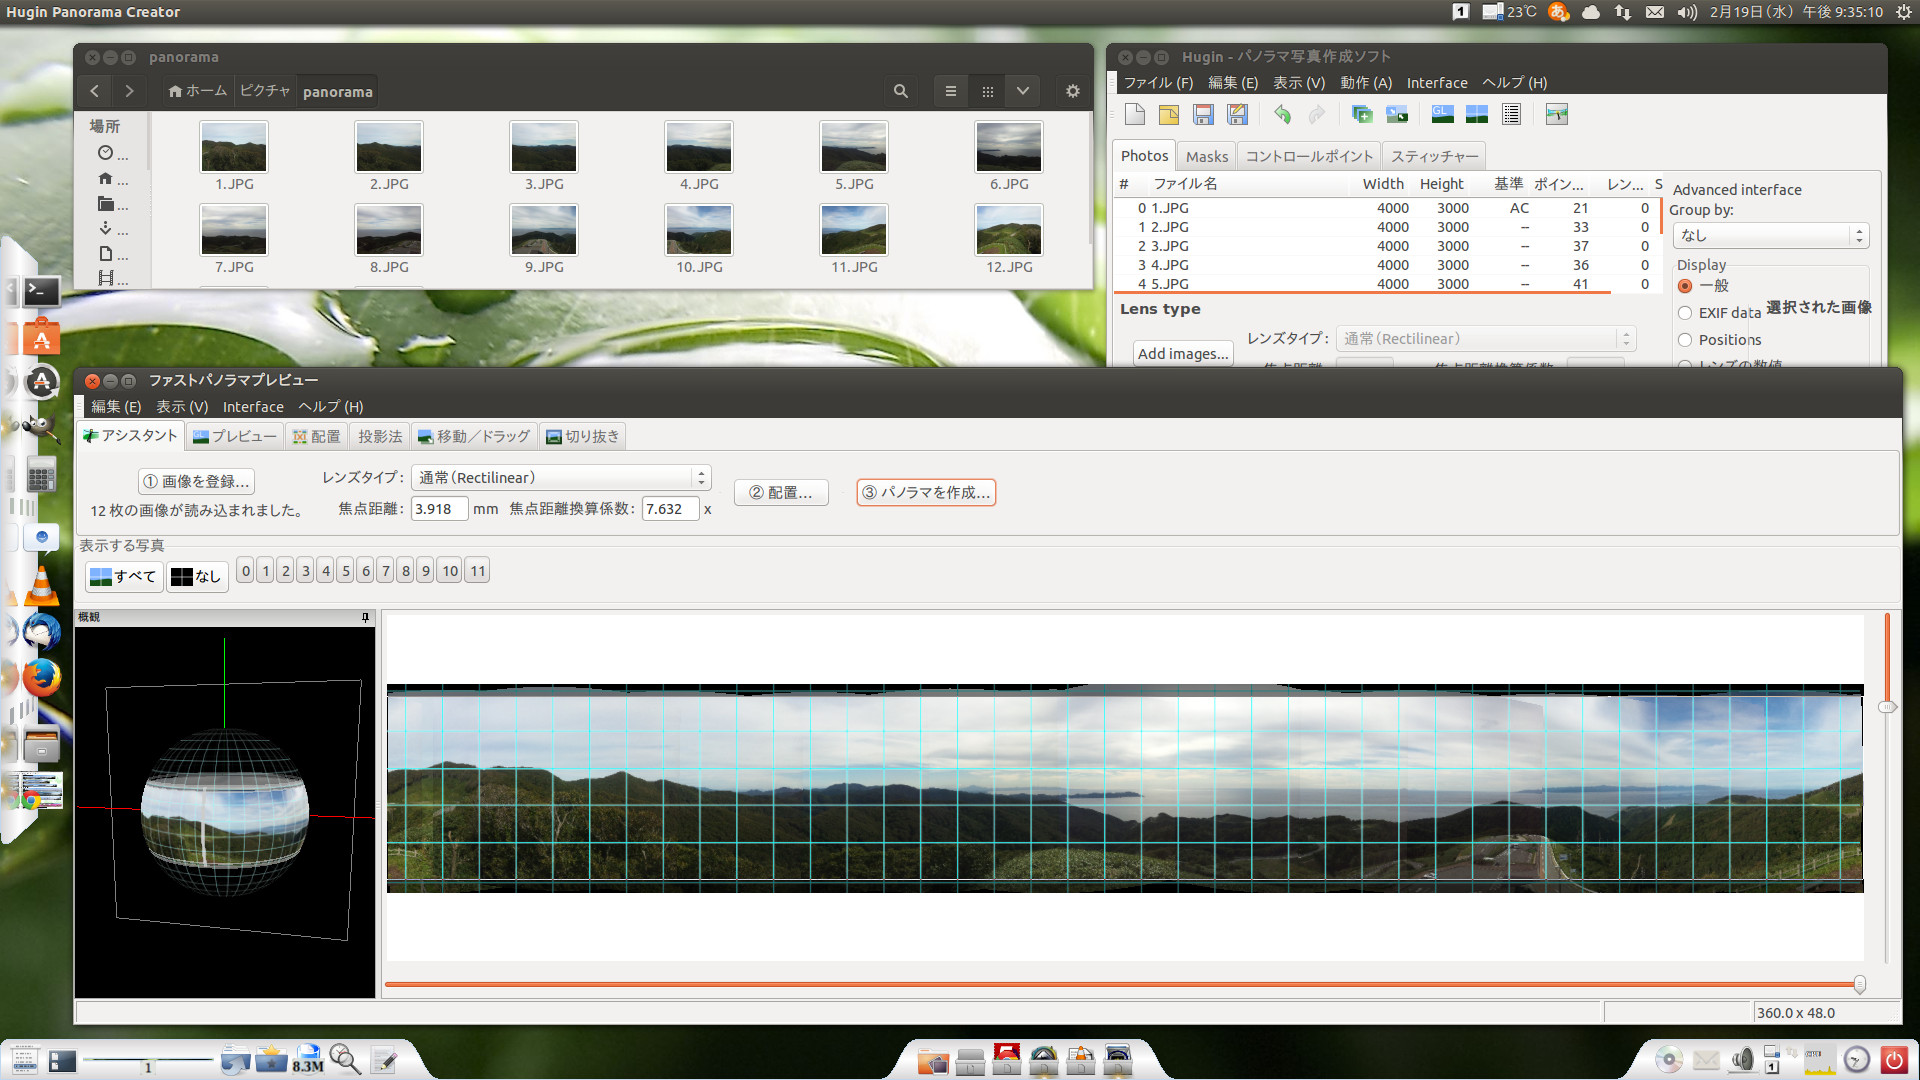Go back in the panorama file manager
Image resolution: width=1920 pixels, height=1080 pixels.
94,91
